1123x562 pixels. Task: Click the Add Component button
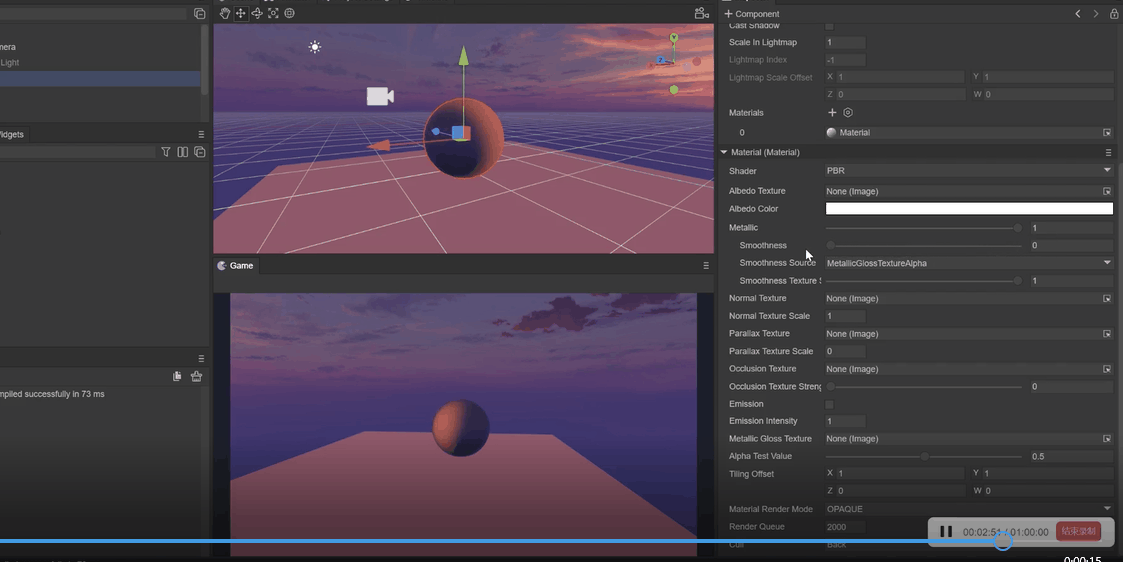[x=752, y=14]
